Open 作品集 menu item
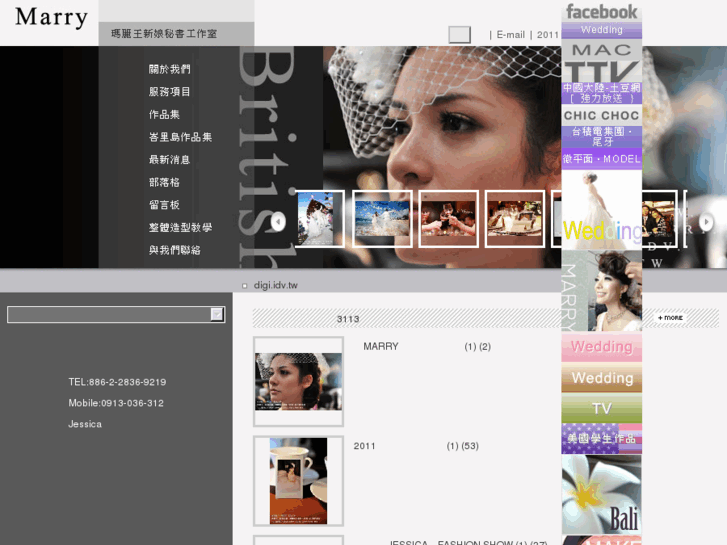Screen dimensions: 727x545 click(x=164, y=115)
